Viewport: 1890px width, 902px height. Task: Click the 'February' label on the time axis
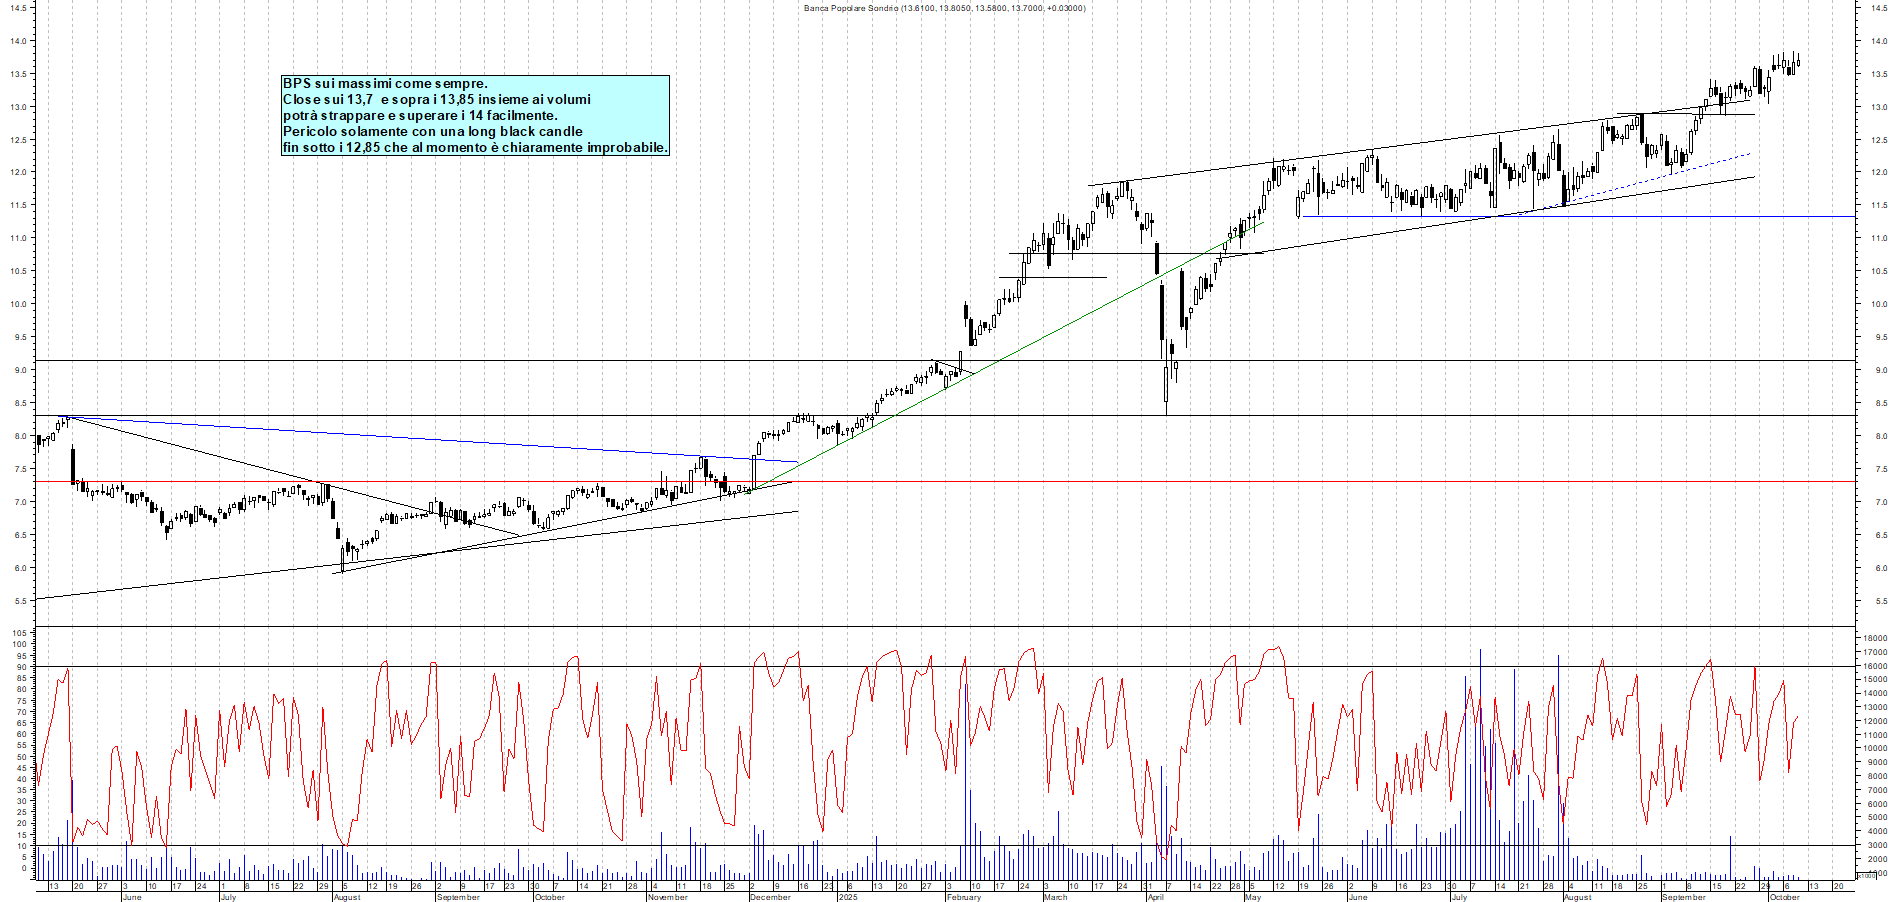click(x=963, y=897)
